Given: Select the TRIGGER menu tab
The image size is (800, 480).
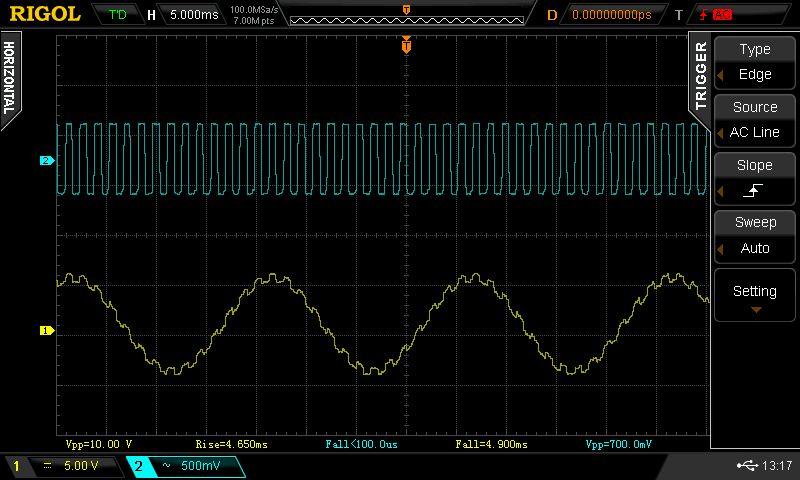Looking at the screenshot, I should [701, 75].
